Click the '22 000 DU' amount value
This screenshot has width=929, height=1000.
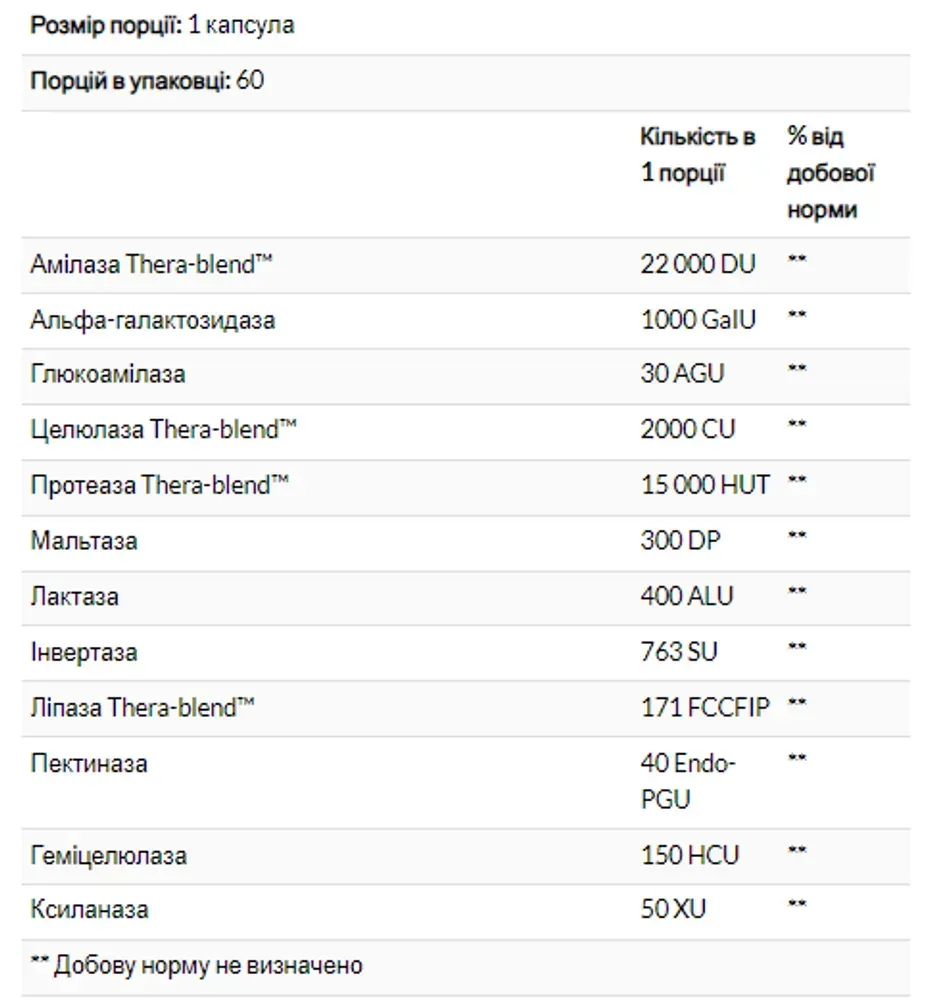(x=698, y=264)
